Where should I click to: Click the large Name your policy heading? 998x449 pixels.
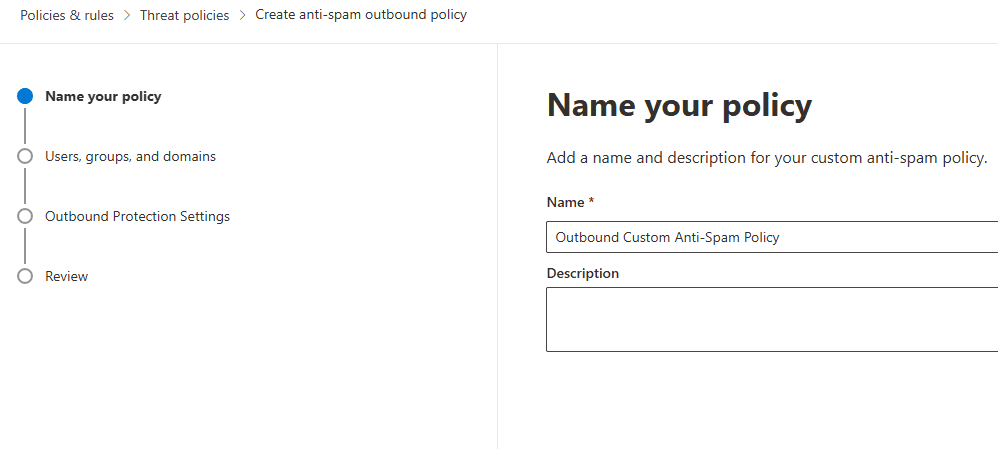[x=679, y=105]
